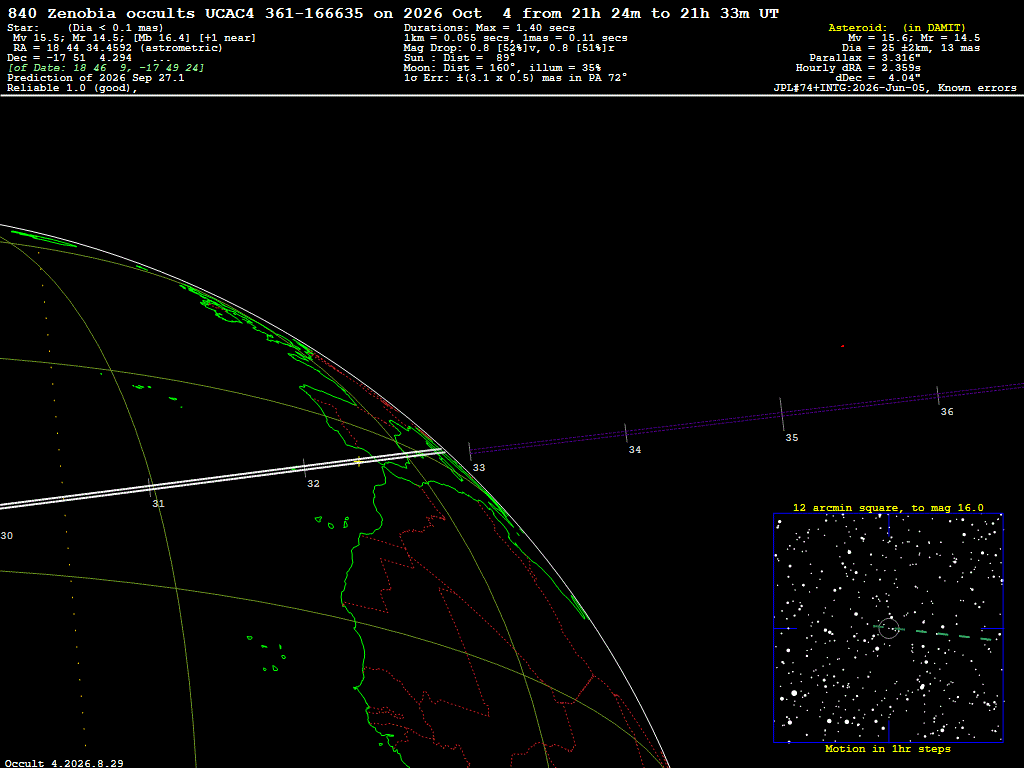This screenshot has width=1024, height=768.
Task: Click the target star circle in the chart
Action: point(888,628)
